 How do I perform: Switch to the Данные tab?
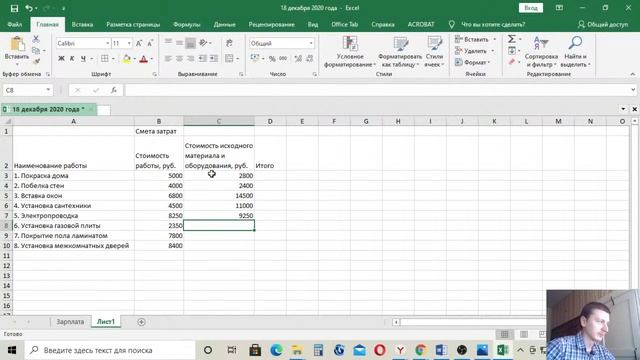224,24
